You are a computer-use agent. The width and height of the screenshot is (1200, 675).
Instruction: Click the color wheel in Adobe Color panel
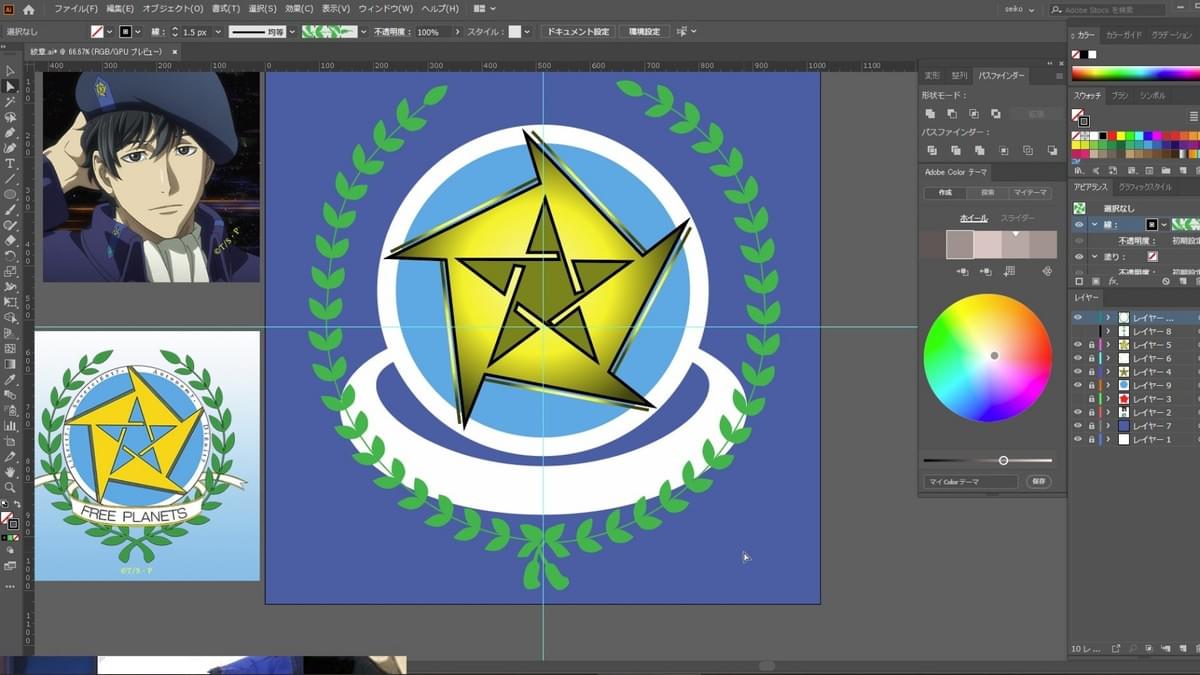pos(988,358)
